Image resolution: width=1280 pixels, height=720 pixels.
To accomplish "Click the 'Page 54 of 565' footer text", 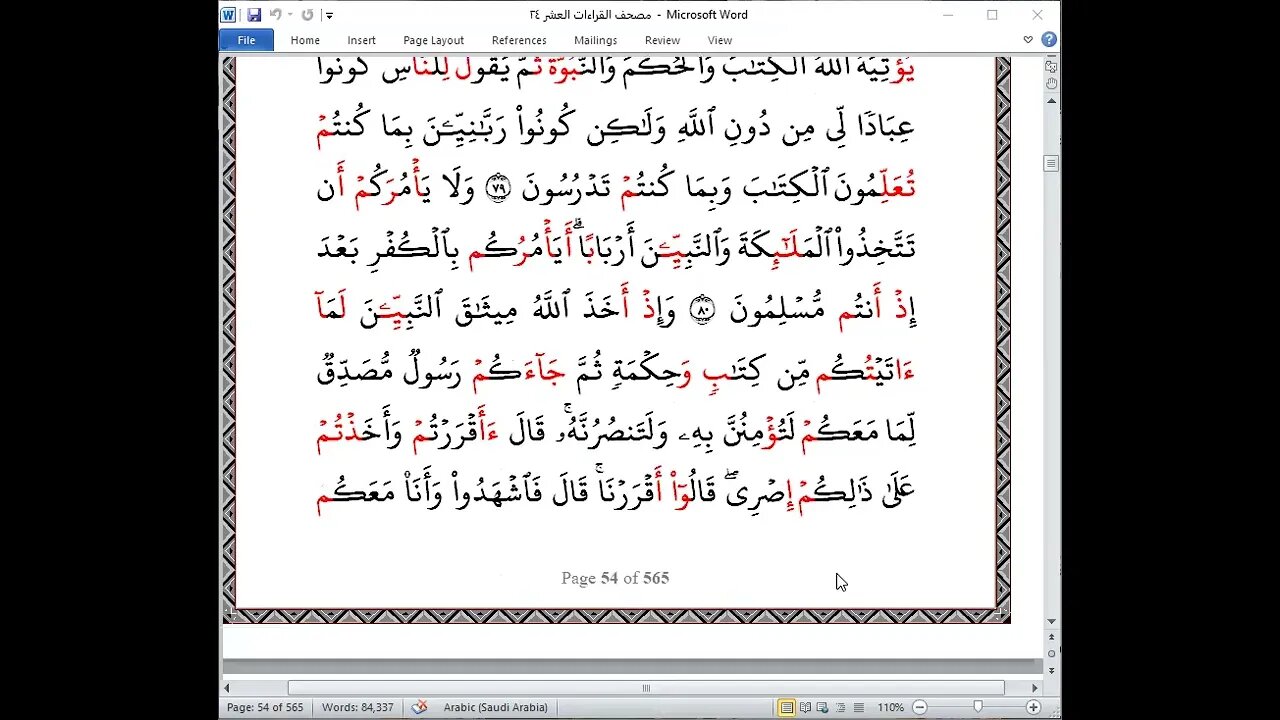I will click(615, 578).
